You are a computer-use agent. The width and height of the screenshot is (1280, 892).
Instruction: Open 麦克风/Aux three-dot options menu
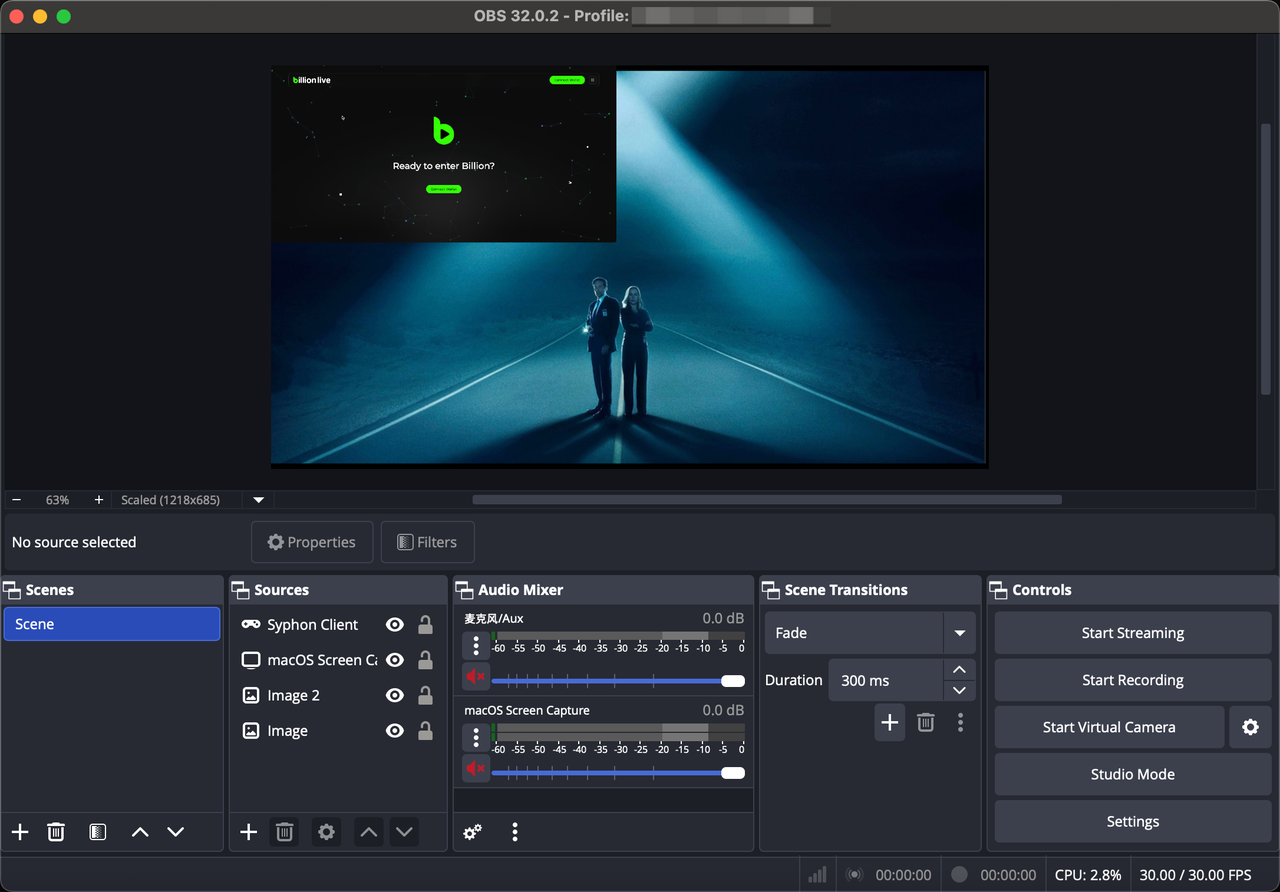pyautogui.click(x=476, y=645)
